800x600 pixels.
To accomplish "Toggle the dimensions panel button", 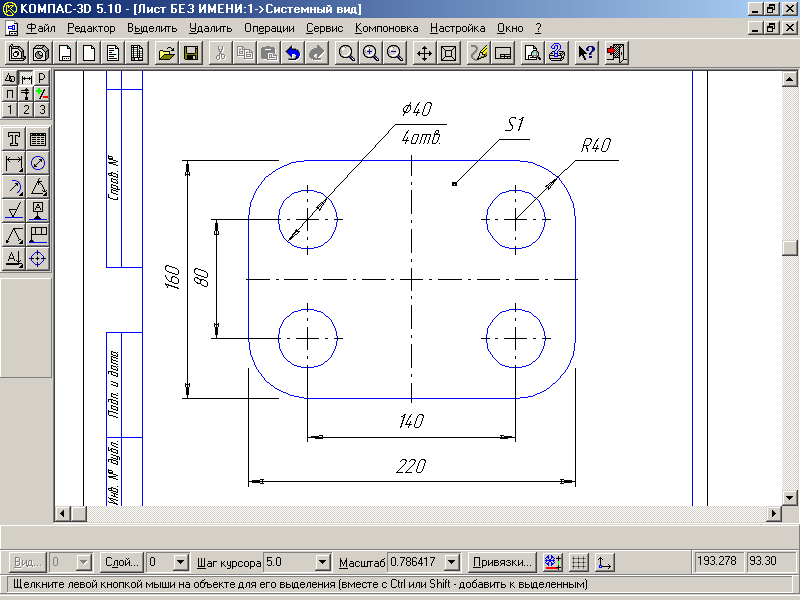I will (26, 78).
